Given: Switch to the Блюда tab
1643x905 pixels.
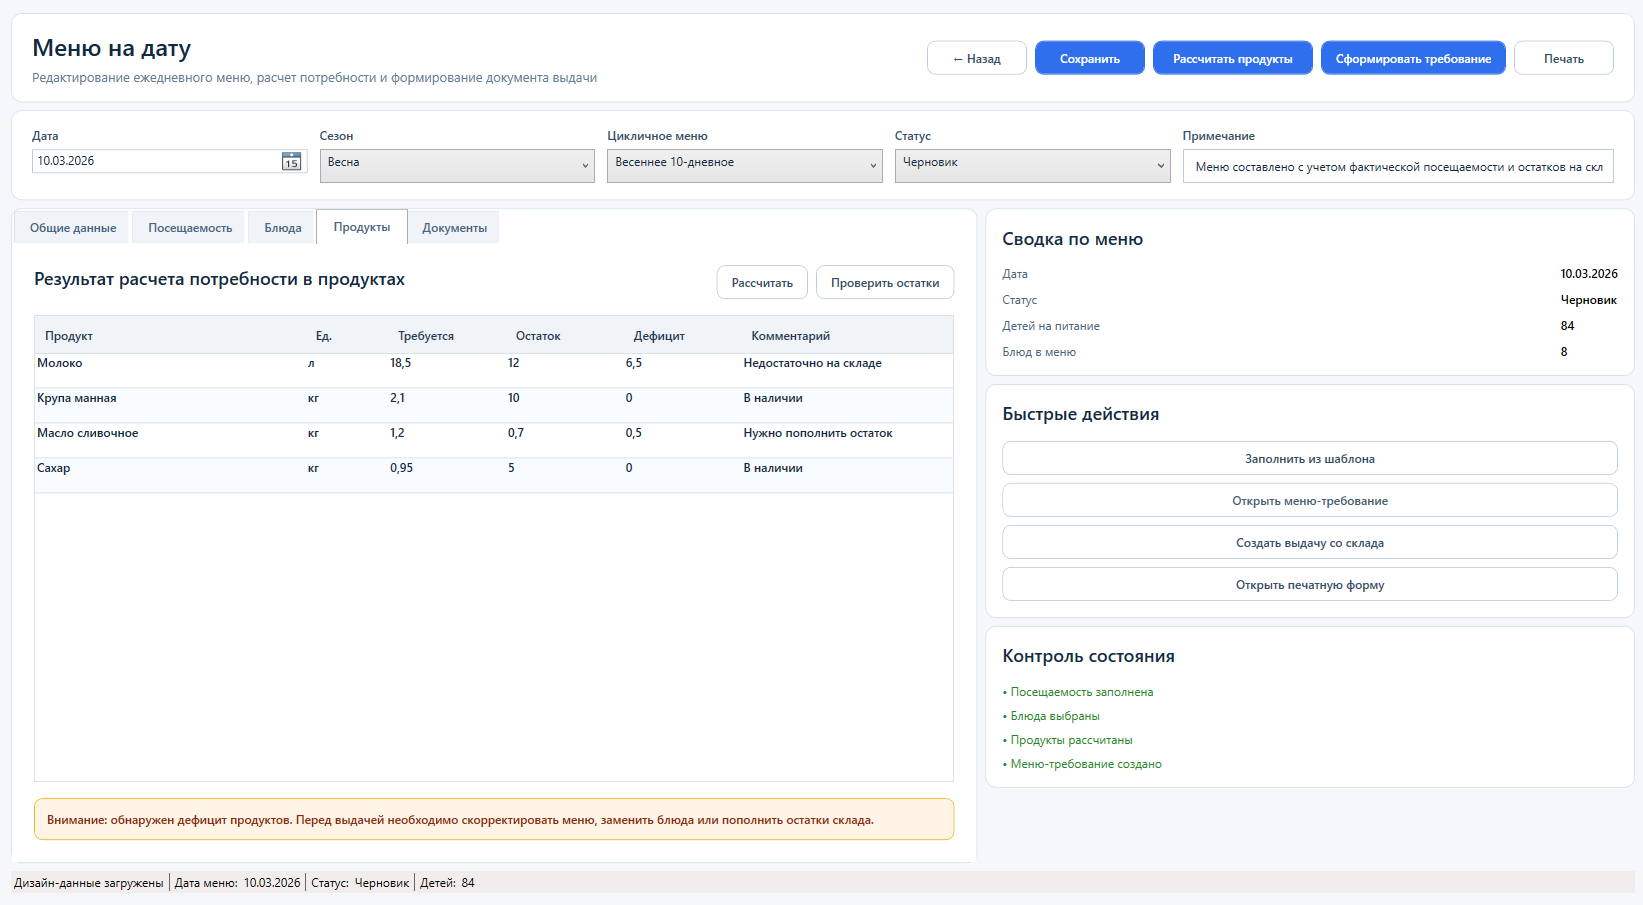Looking at the screenshot, I should pyautogui.click(x=283, y=228).
